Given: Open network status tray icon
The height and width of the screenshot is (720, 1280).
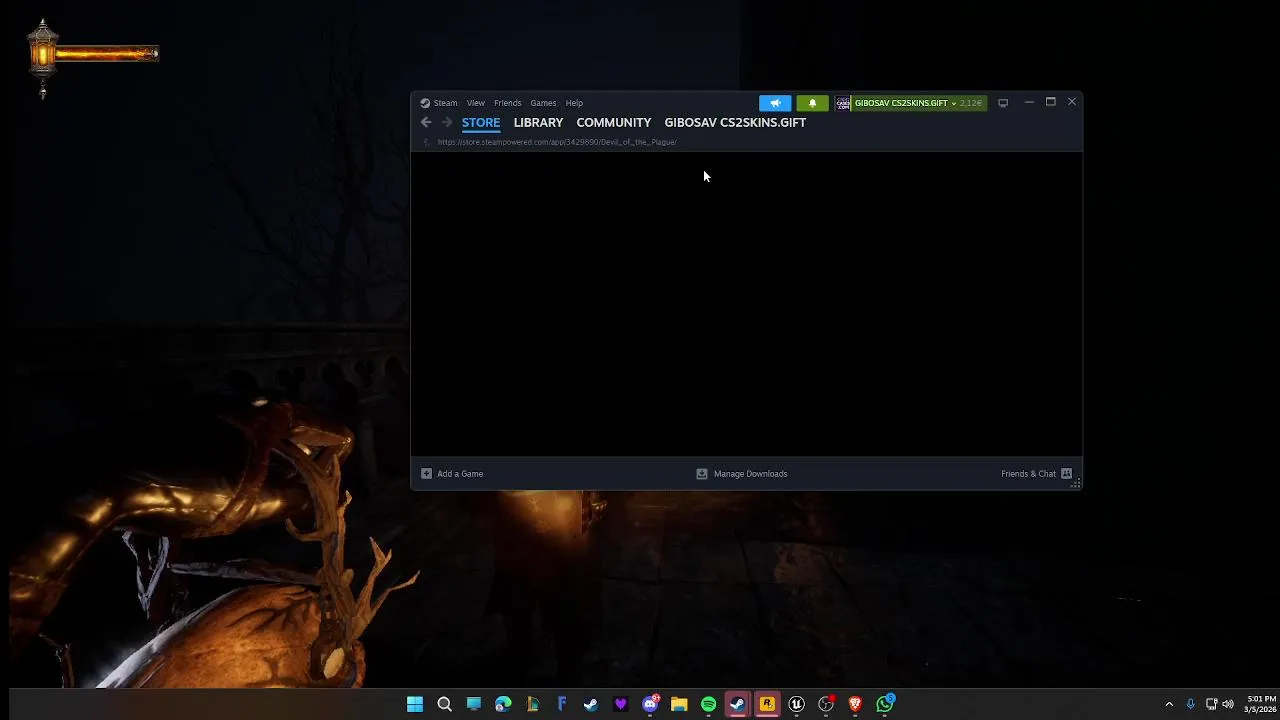Looking at the screenshot, I should (1211, 704).
